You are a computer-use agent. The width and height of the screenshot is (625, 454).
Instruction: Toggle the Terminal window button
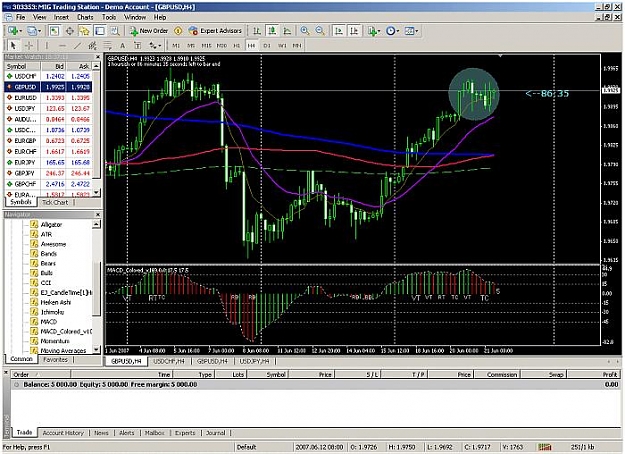pos(100,31)
